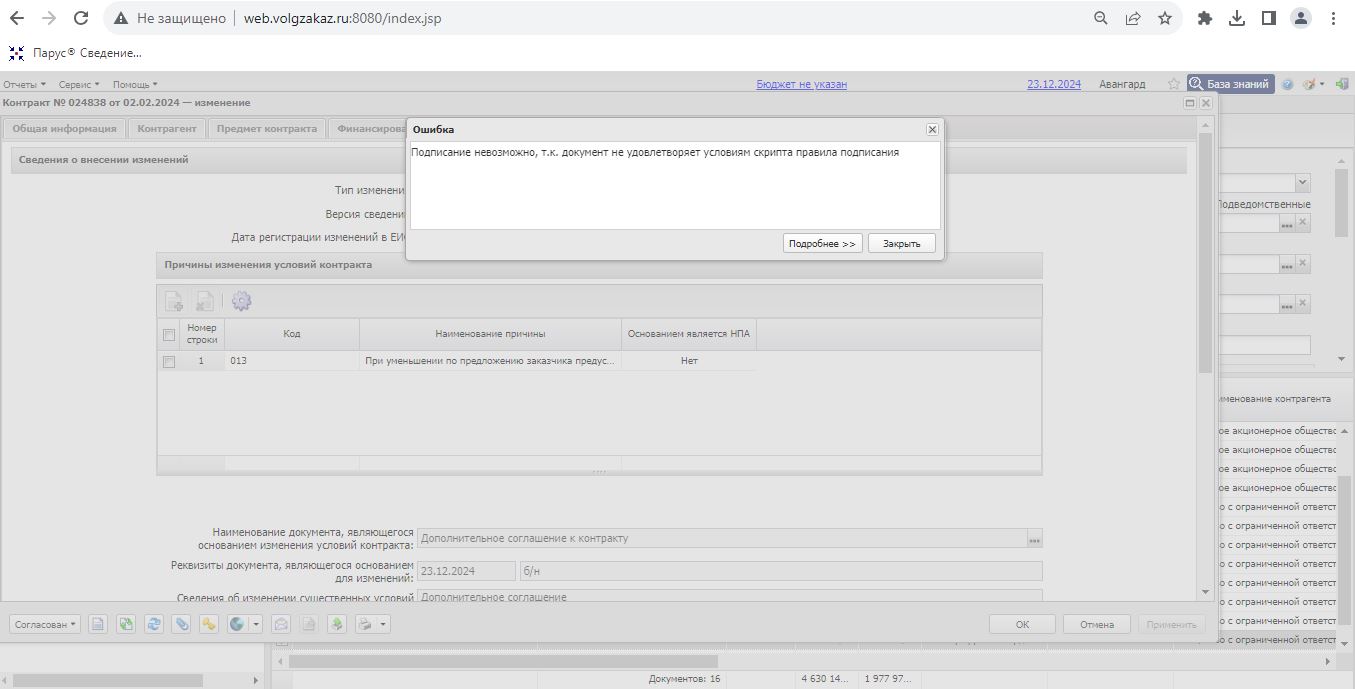Click the Подробнее >> button in error dialog
This screenshot has height=689, width=1355.
[822, 244]
